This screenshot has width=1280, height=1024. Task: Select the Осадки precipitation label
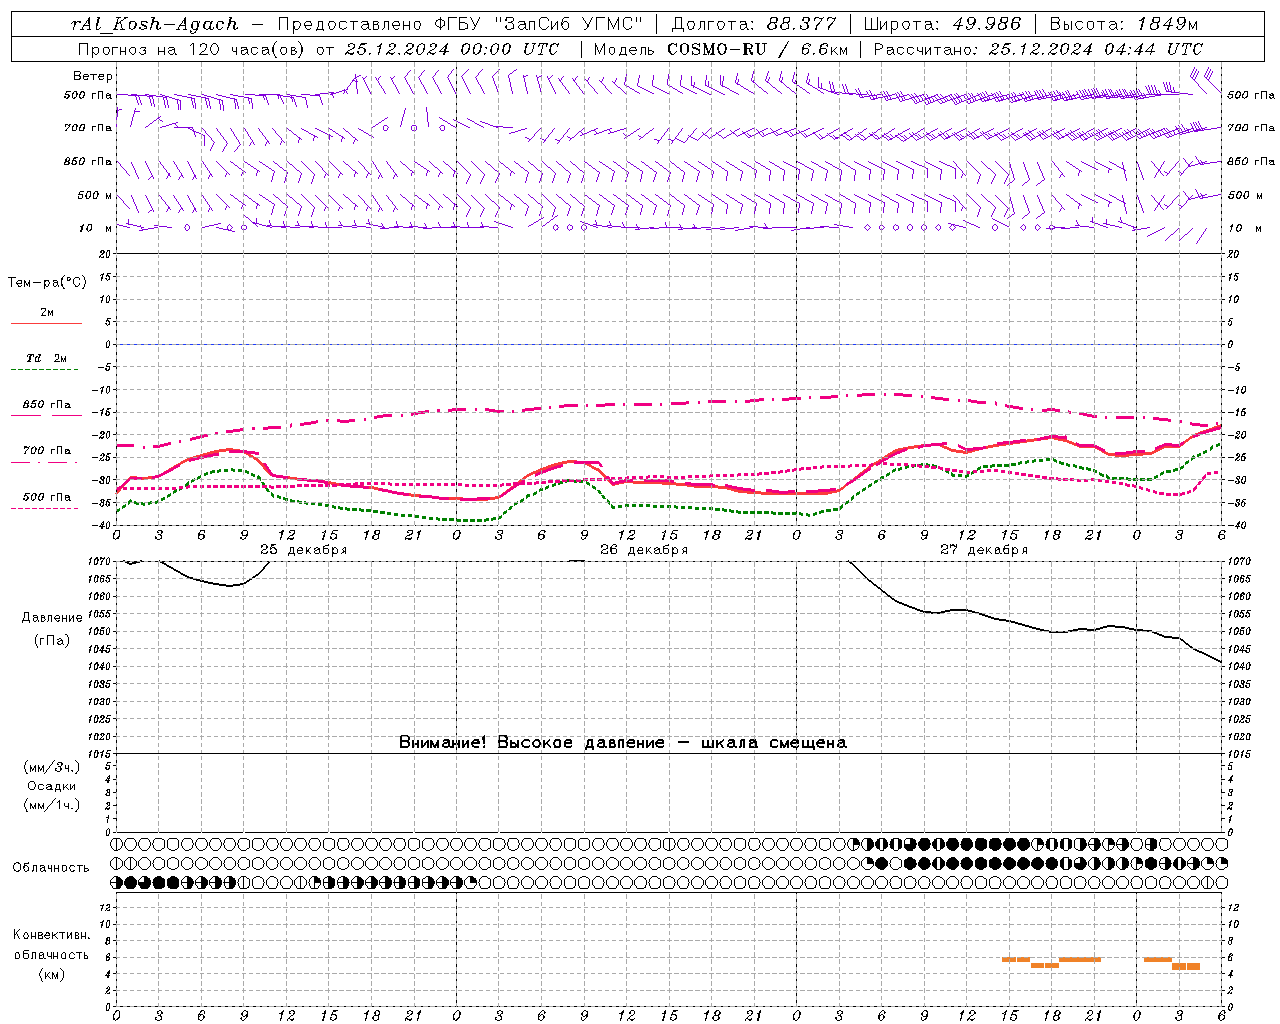(52, 786)
